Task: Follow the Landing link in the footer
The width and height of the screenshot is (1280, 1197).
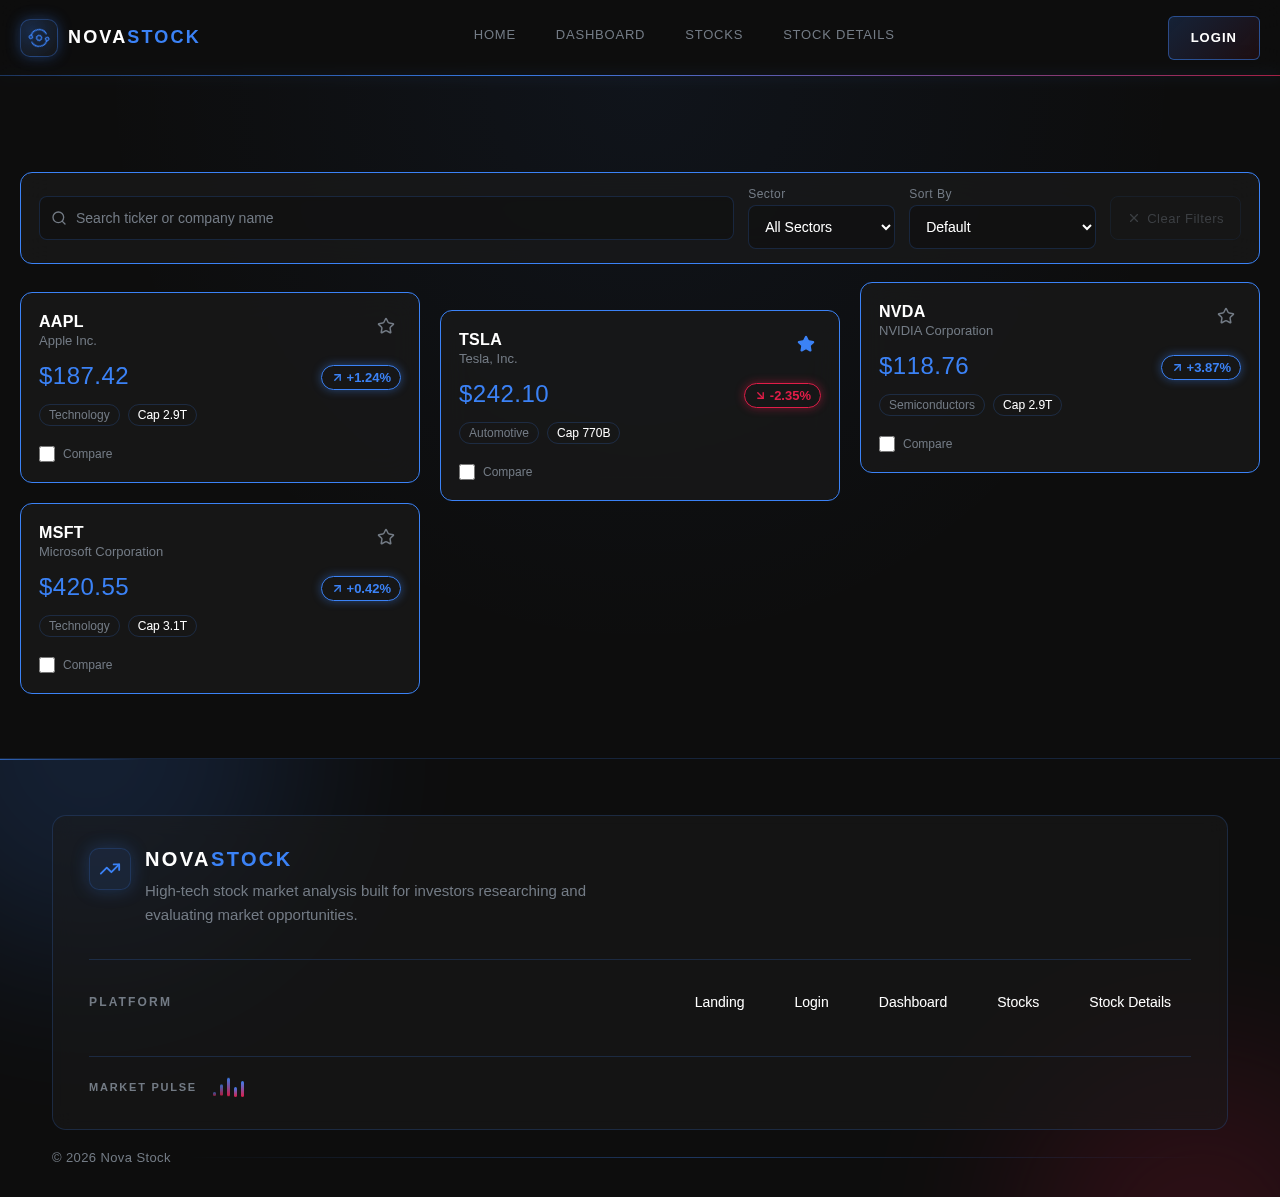Action: tap(720, 1002)
